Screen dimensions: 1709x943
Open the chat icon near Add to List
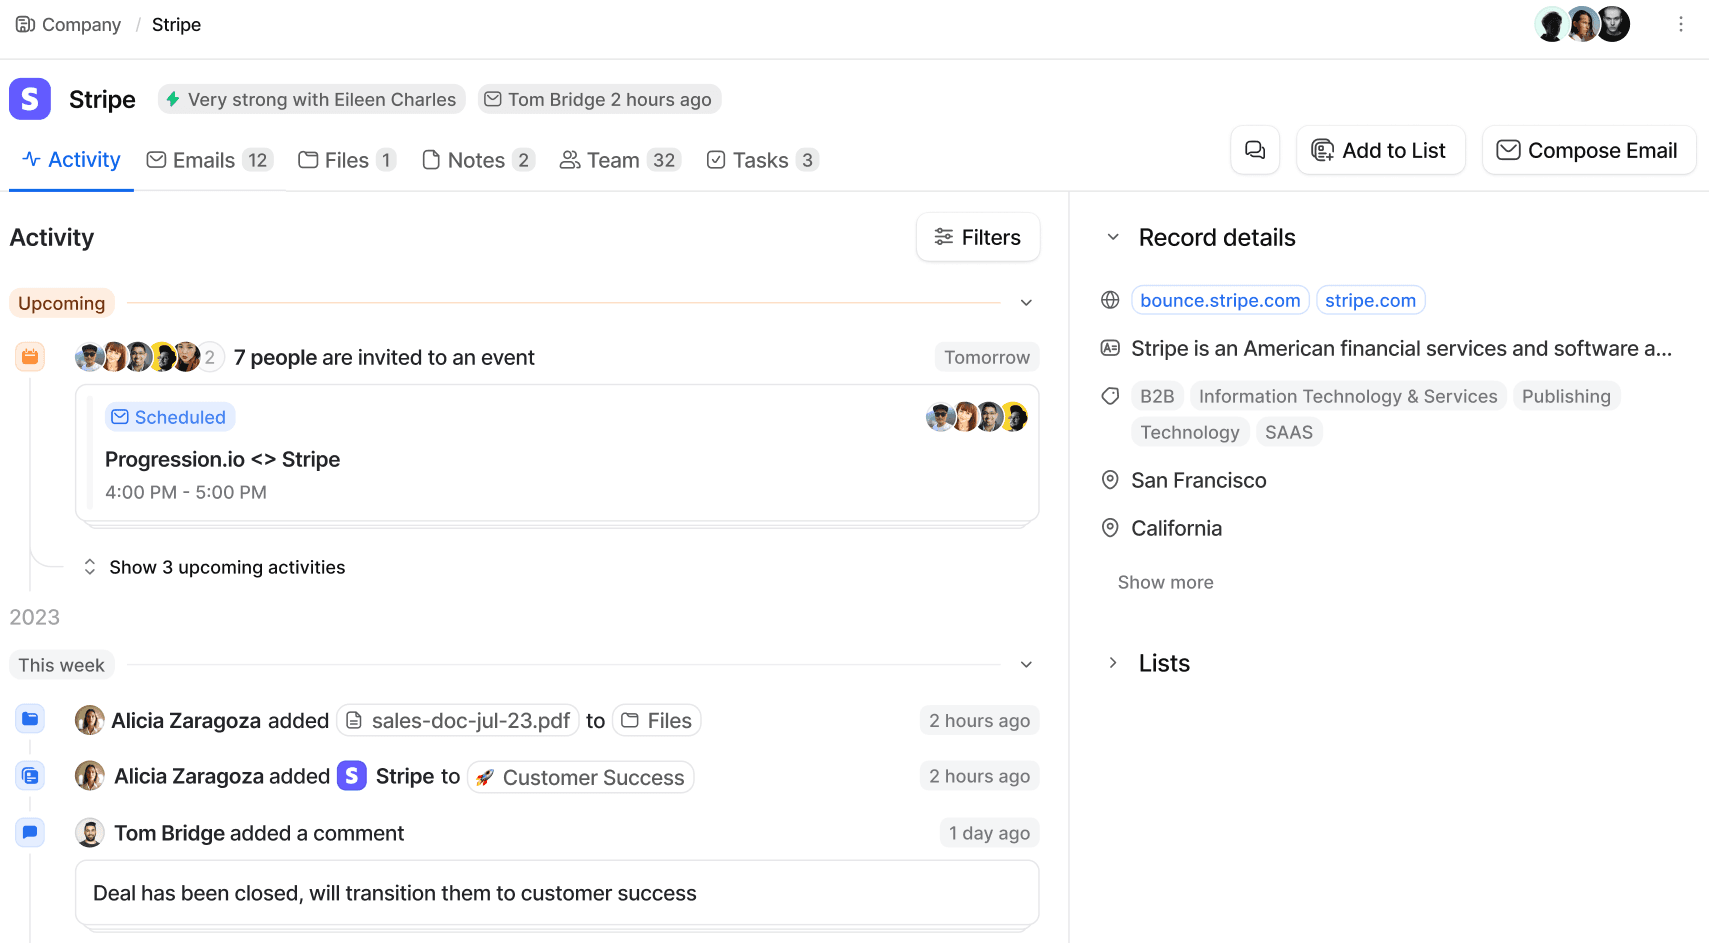[x=1254, y=150]
